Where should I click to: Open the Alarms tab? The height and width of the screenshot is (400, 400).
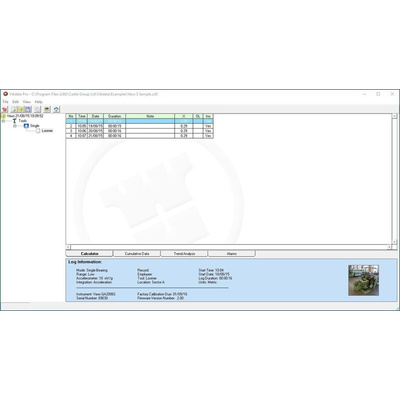[x=232, y=254]
